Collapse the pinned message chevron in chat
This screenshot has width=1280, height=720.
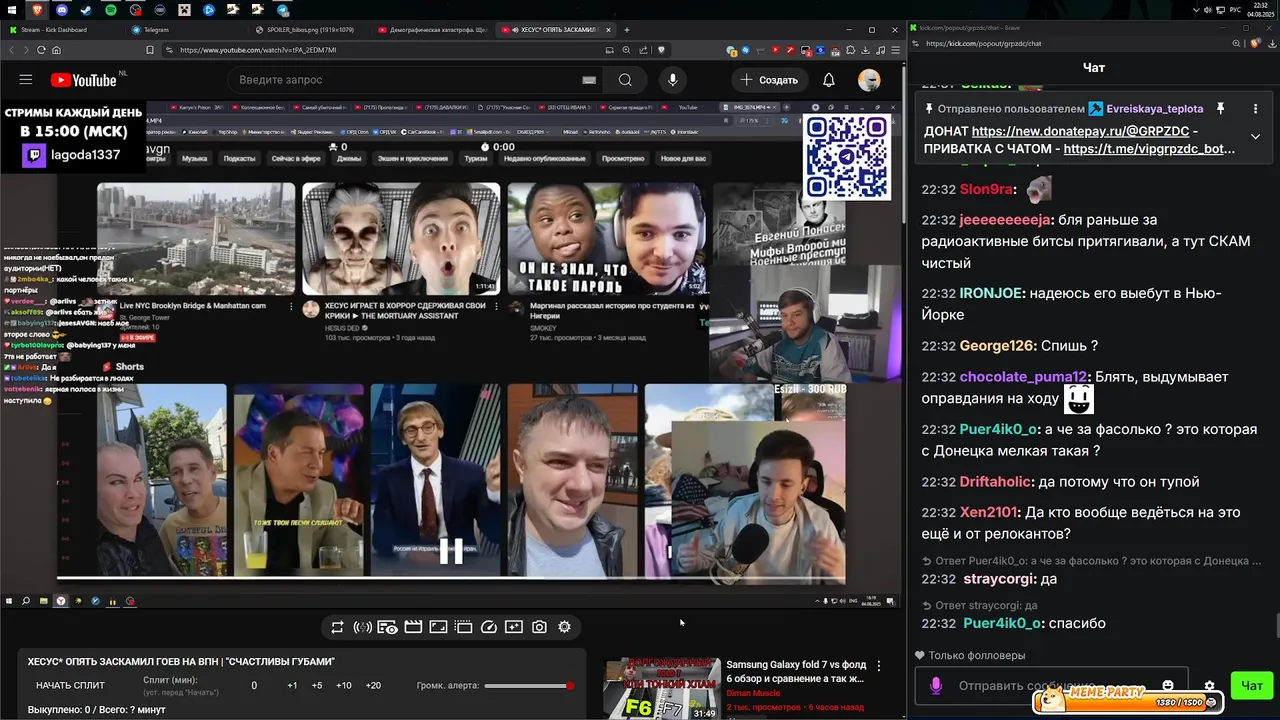1255,137
